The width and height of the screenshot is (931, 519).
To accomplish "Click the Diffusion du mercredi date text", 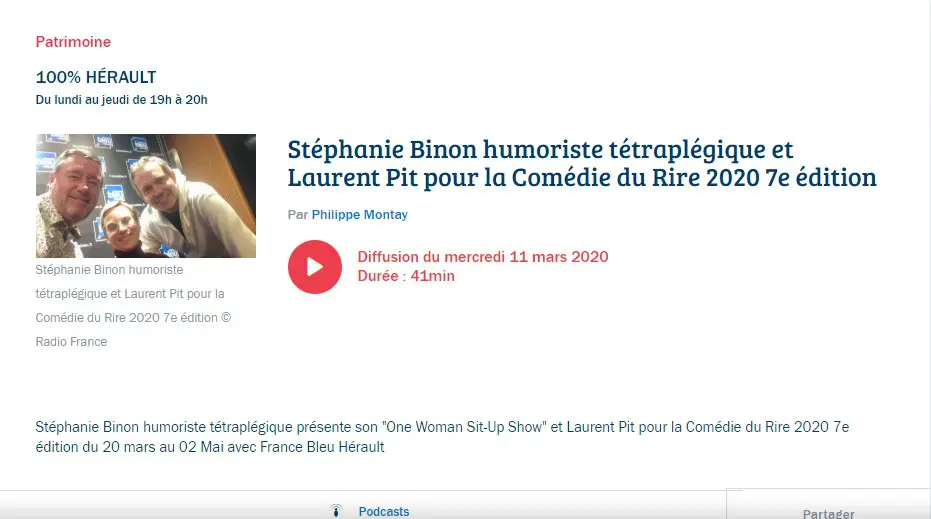I will [x=483, y=257].
